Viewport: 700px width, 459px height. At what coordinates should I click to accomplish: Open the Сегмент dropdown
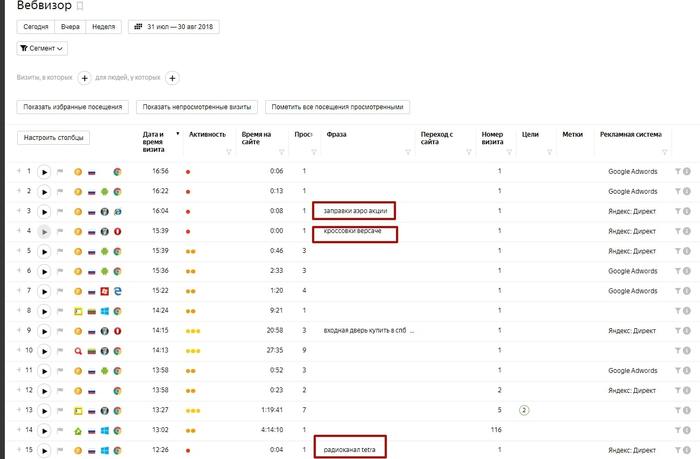42,48
